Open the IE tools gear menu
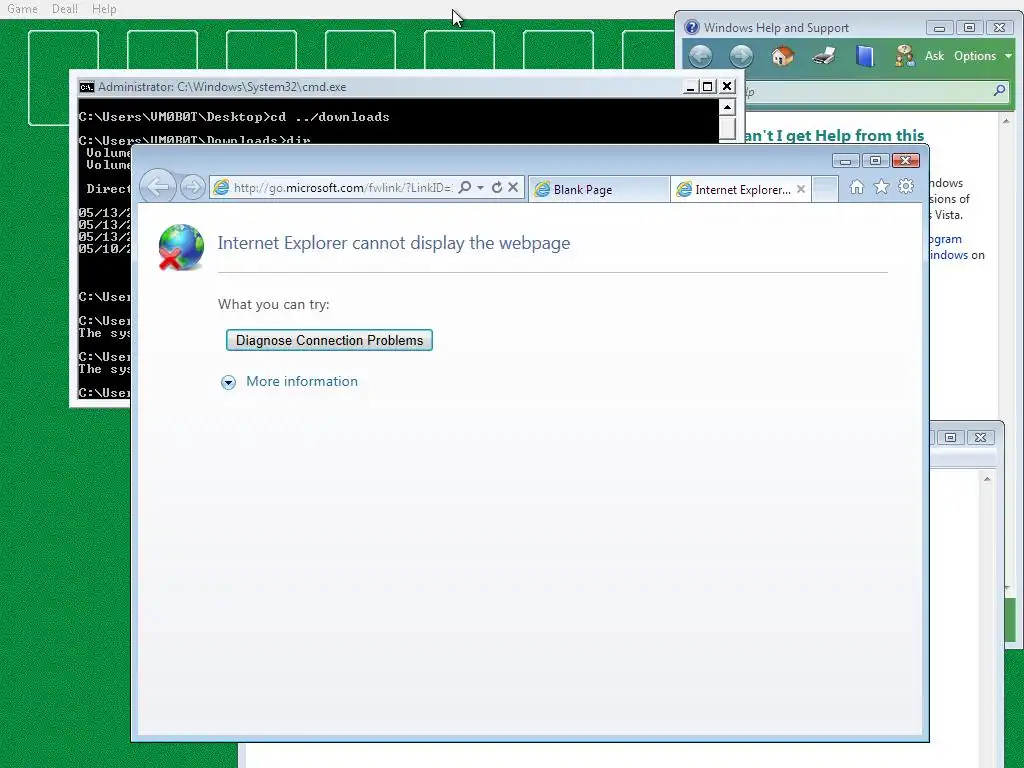 (906, 187)
